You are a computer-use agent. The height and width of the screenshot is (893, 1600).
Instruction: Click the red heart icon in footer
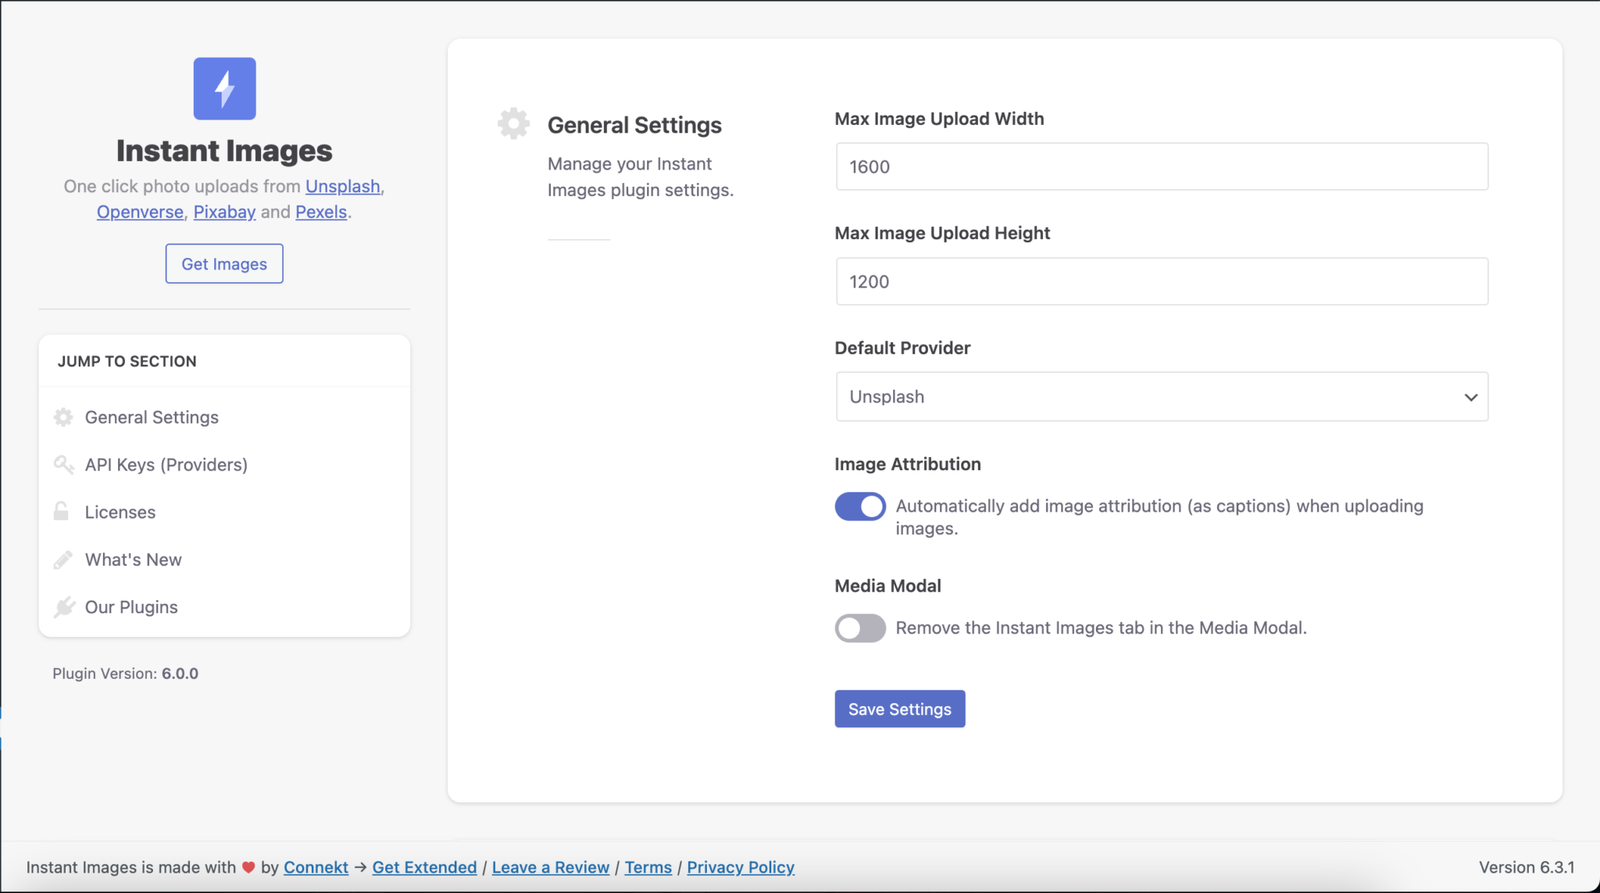tap(248, 867)
